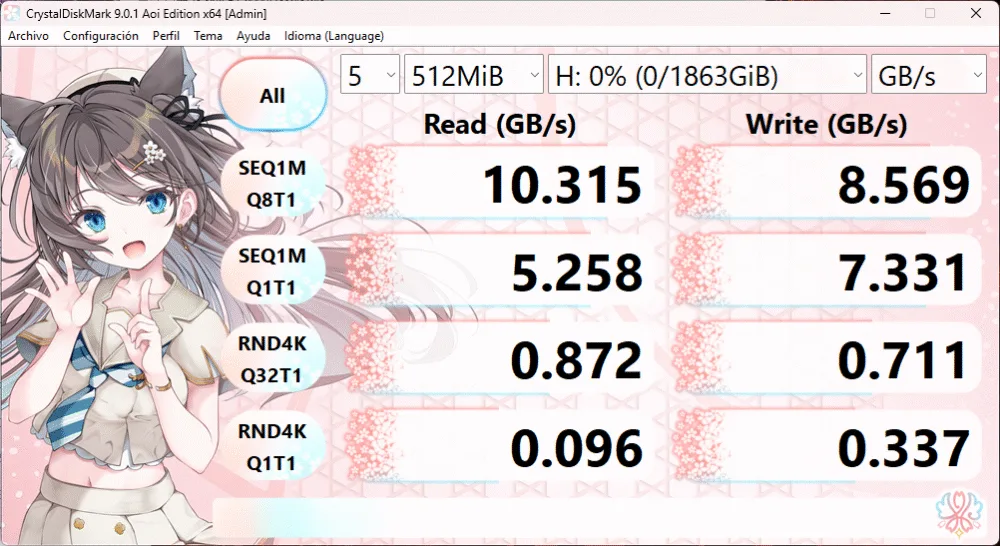Image resolution: width=1000 pixels, height=546 pixels.
Task: Minimize the CrystalDiskMark window
Action: pyautogui.click(x=885, y=13)
